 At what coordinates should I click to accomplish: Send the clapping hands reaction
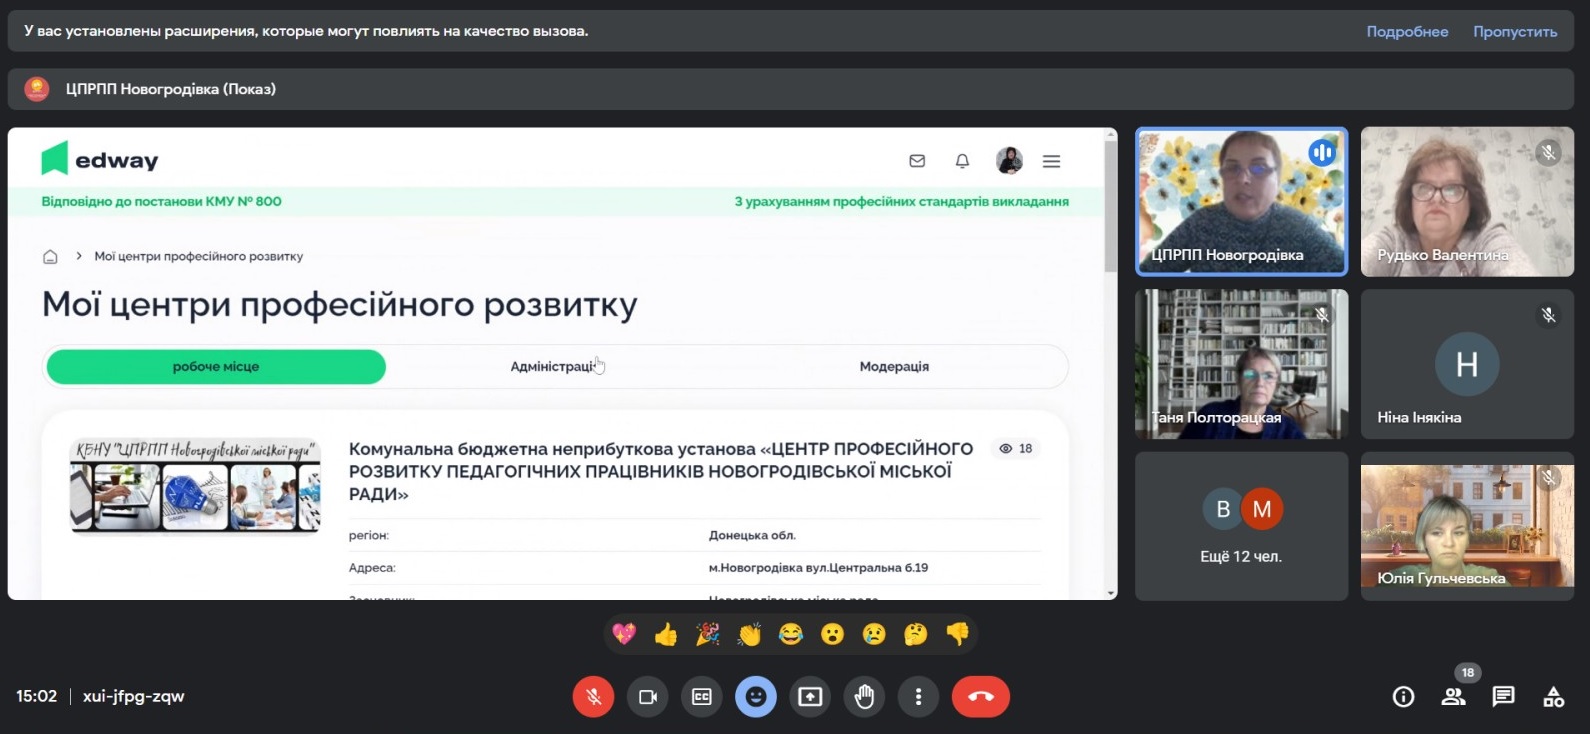coord(749,634)
